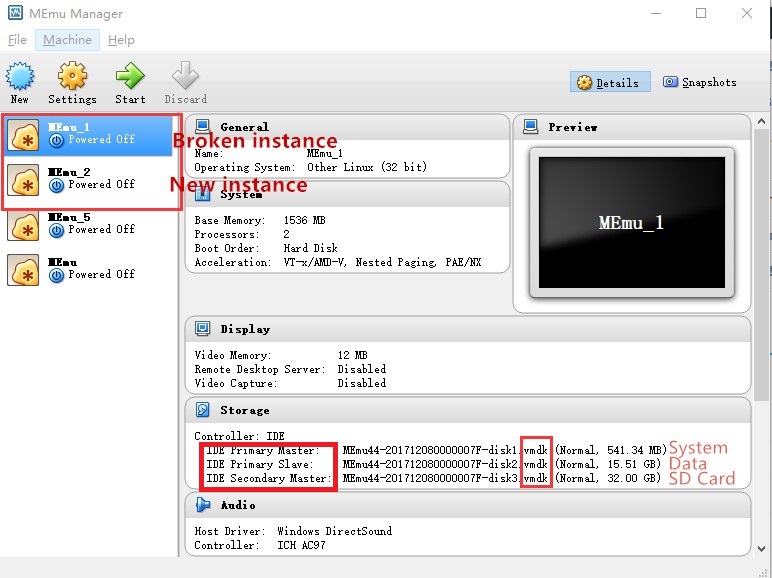Viewport: 772px width, 578px height.
Task: Select the MEmu_1 virtual machine
Action: click(90, 133)
